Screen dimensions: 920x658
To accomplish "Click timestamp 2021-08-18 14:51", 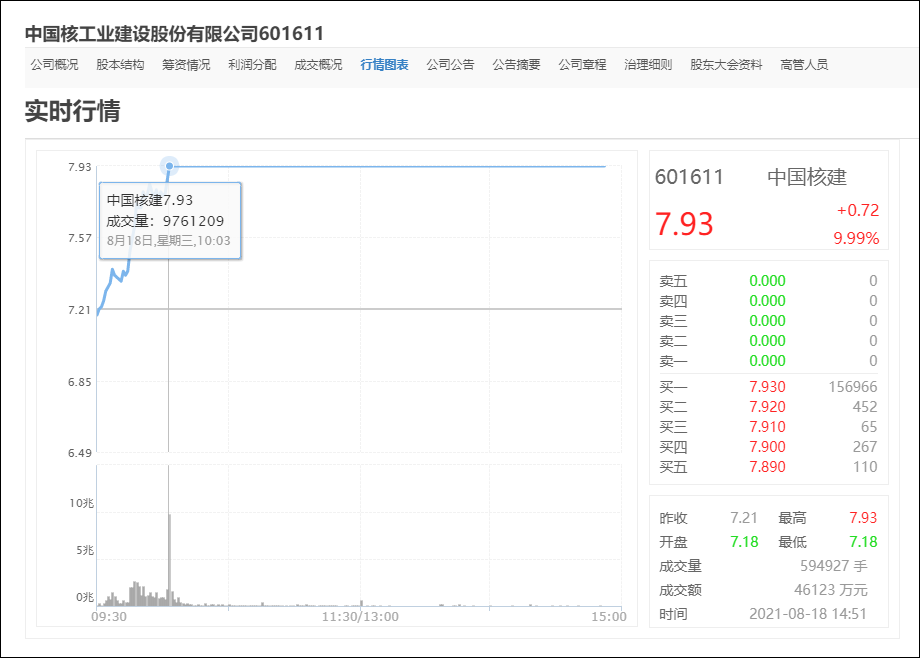I will tap(808, 614).
